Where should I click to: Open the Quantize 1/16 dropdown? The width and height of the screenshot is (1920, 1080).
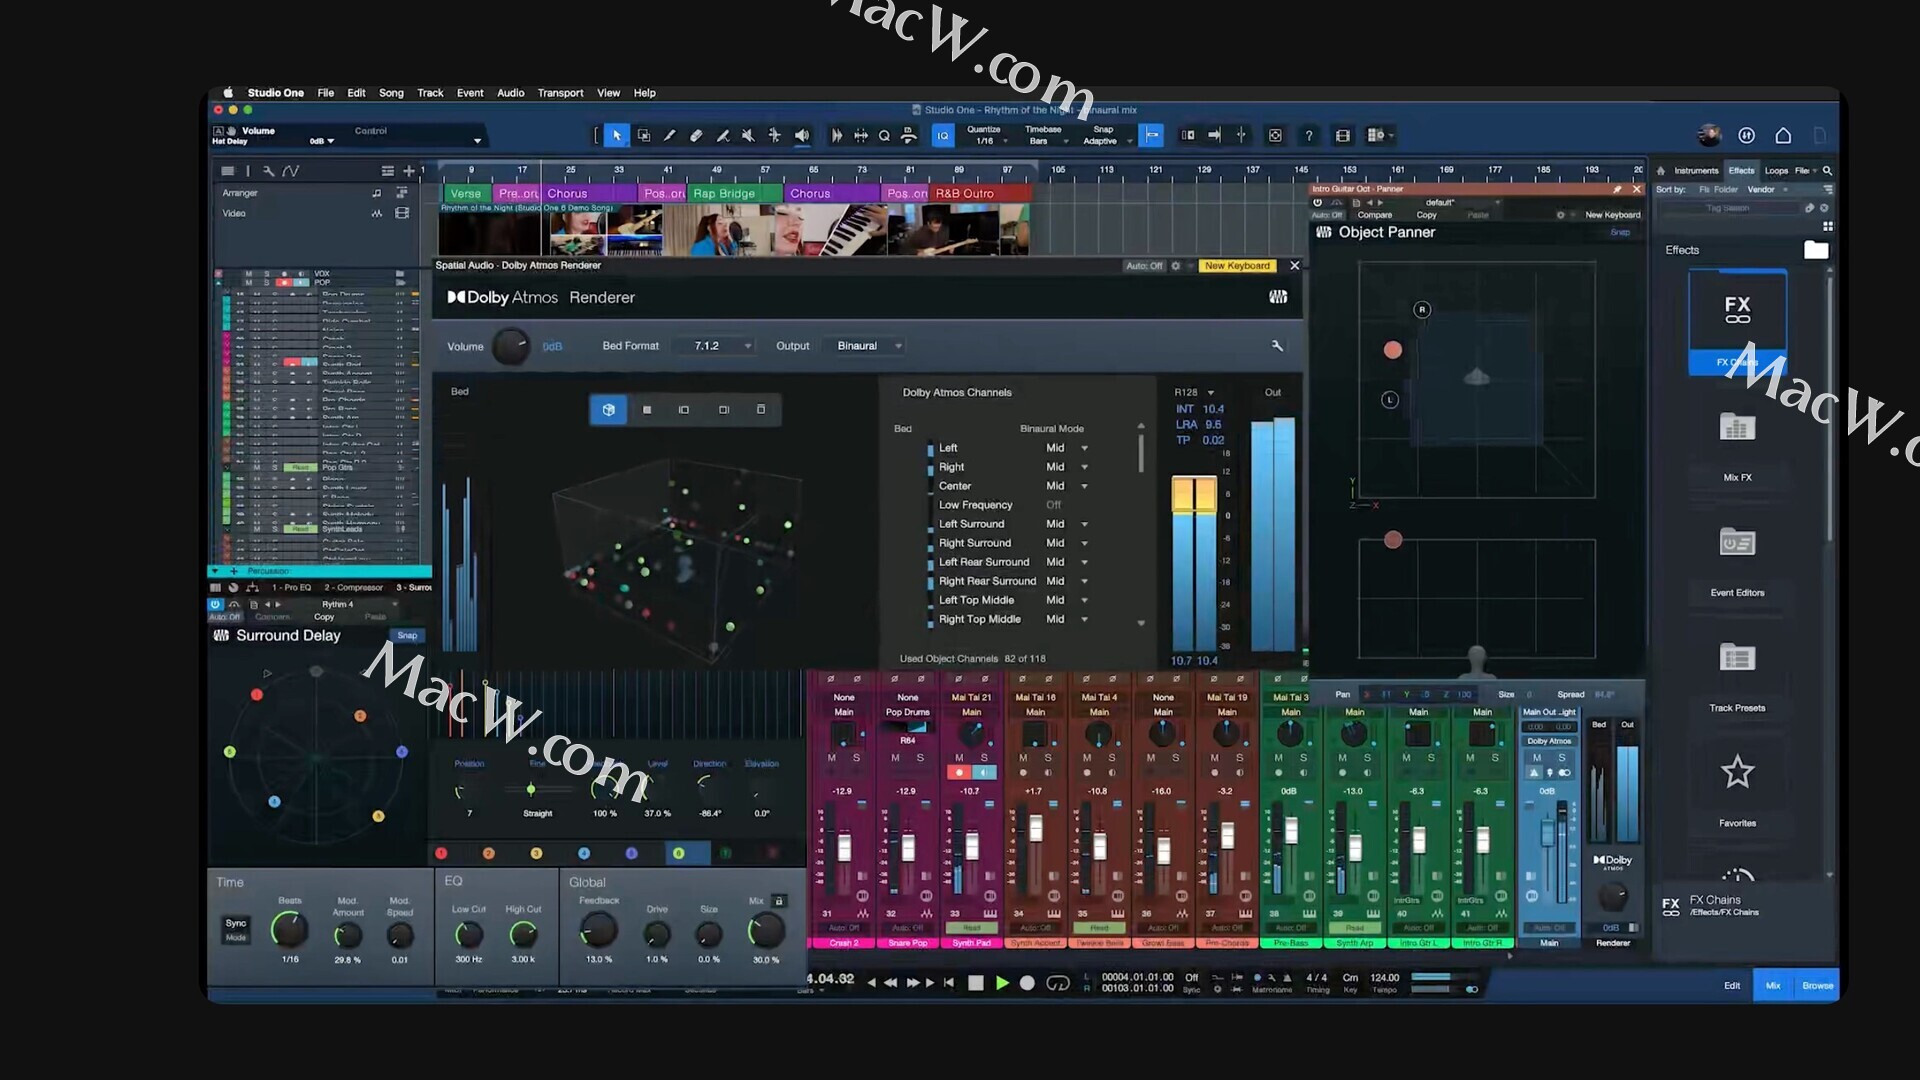click(x=986, y=135)
